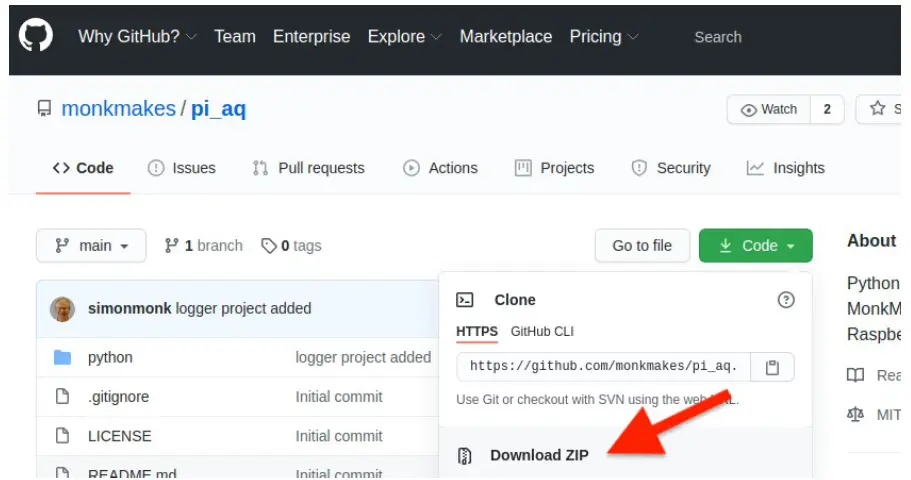911x480 pixels.
Task: Click the simonmonk avatar image
Action: coord(62,309)
